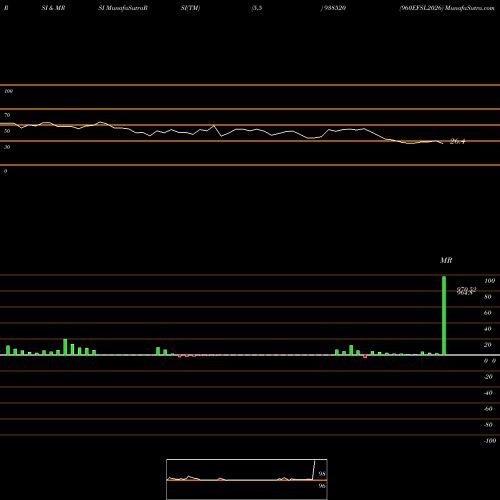The width and height of the screenshot is (500, 500).
Task: Click the 70 level label on RSI axis
Action: 7,115
